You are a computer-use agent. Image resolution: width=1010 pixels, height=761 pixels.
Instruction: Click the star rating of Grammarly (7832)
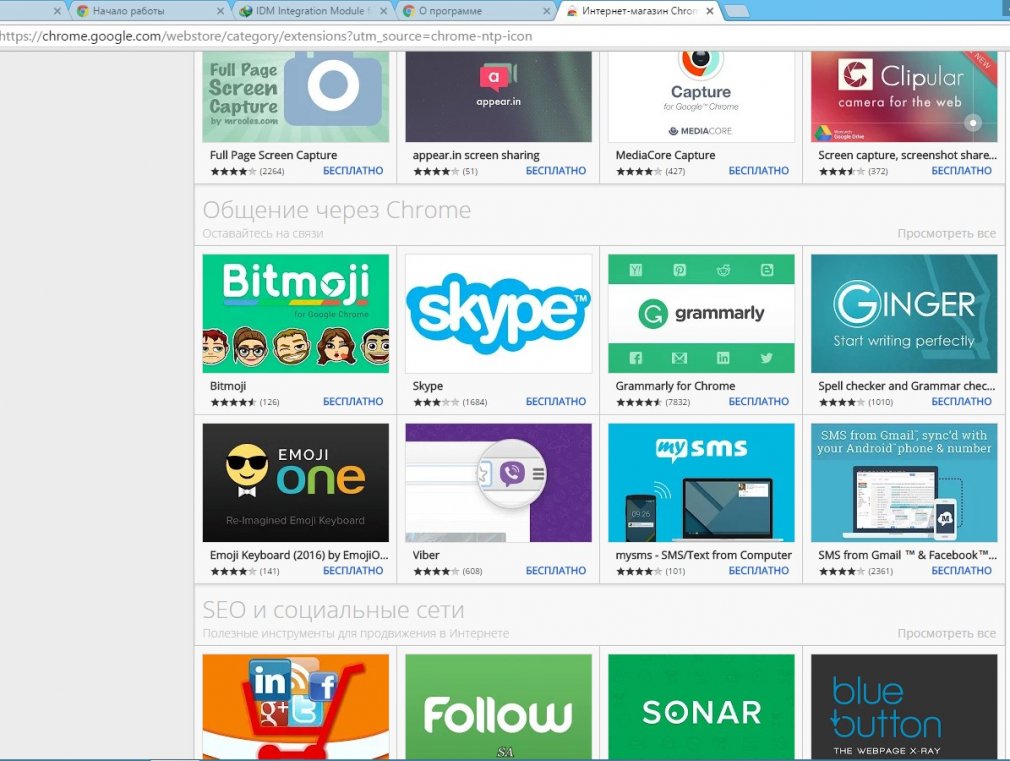click(639, 402)
